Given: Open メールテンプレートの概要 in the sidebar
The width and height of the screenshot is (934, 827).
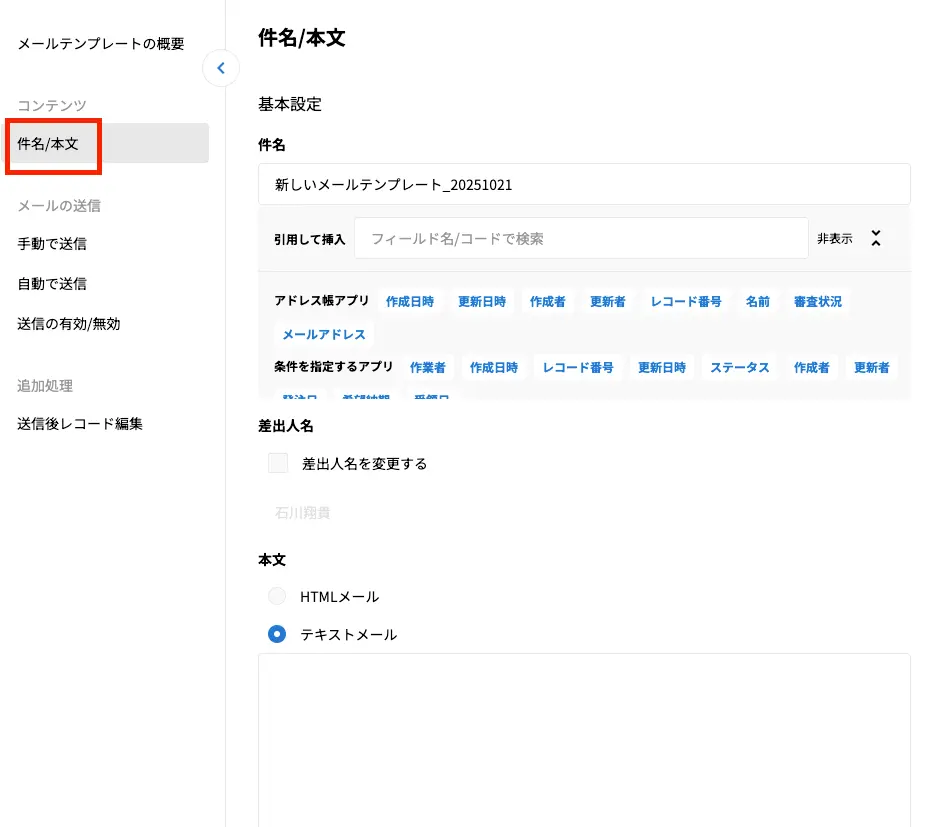Looking at the screenshot, I should 101,44.
